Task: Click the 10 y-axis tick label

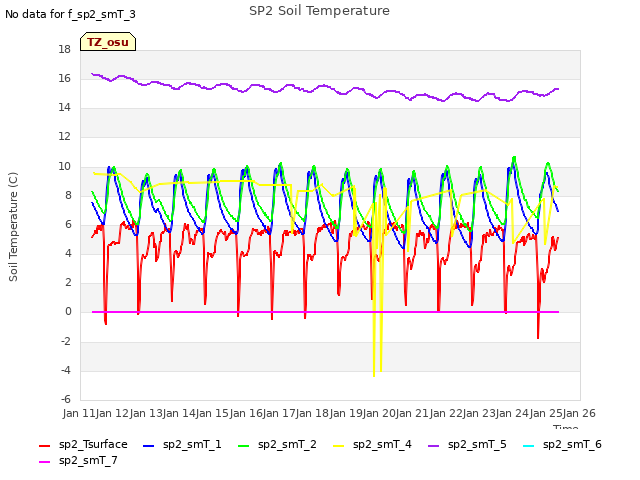Action: [x=64, y=166]
